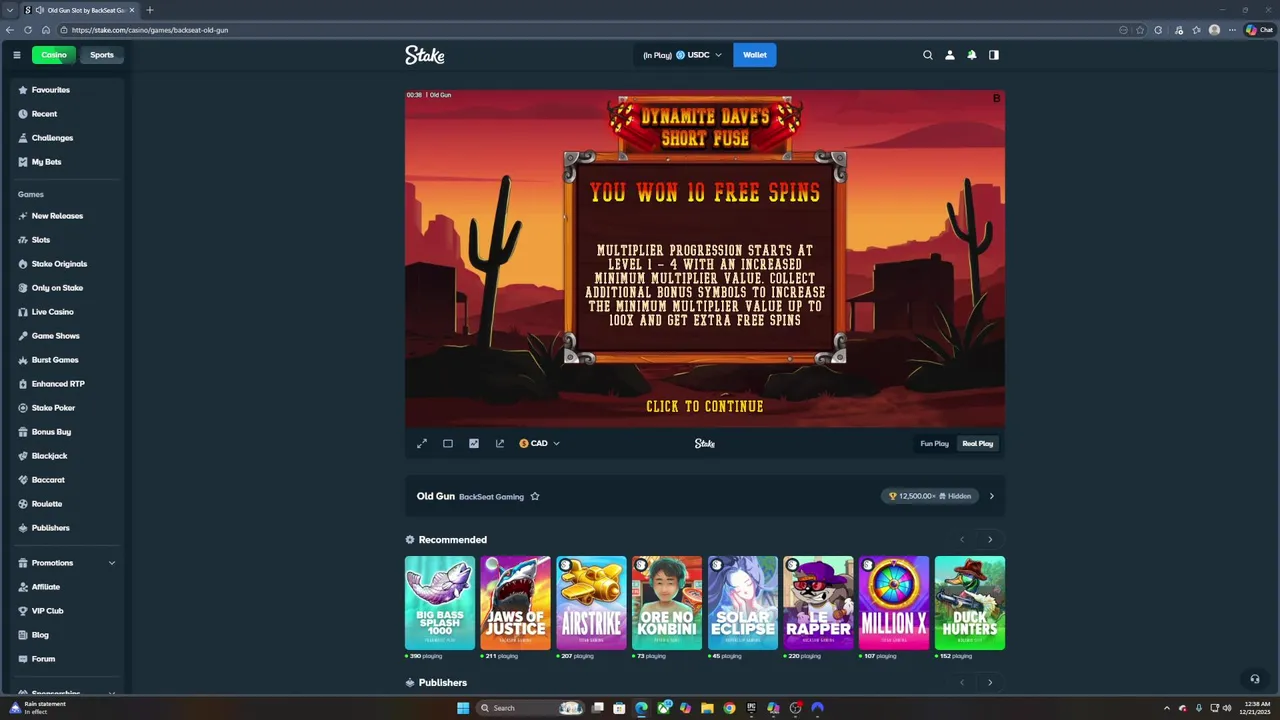
Task: Open Duck Hunters game thumbnail
Action: tap(970, 603)
